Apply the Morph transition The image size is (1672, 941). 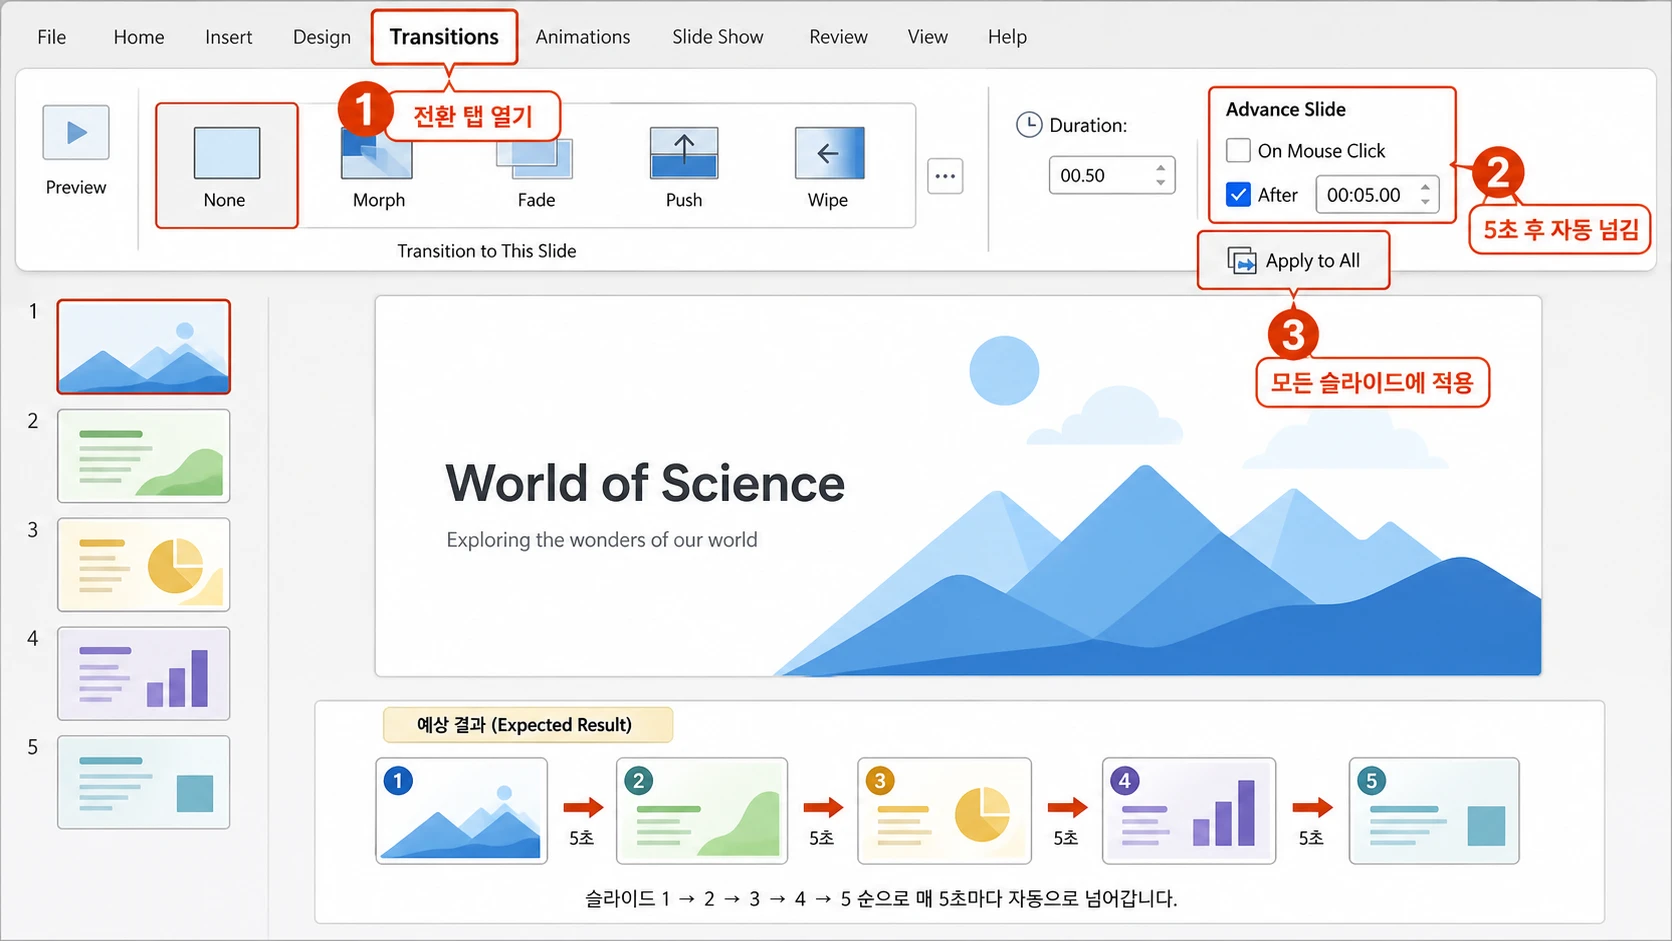pos(378,166)
